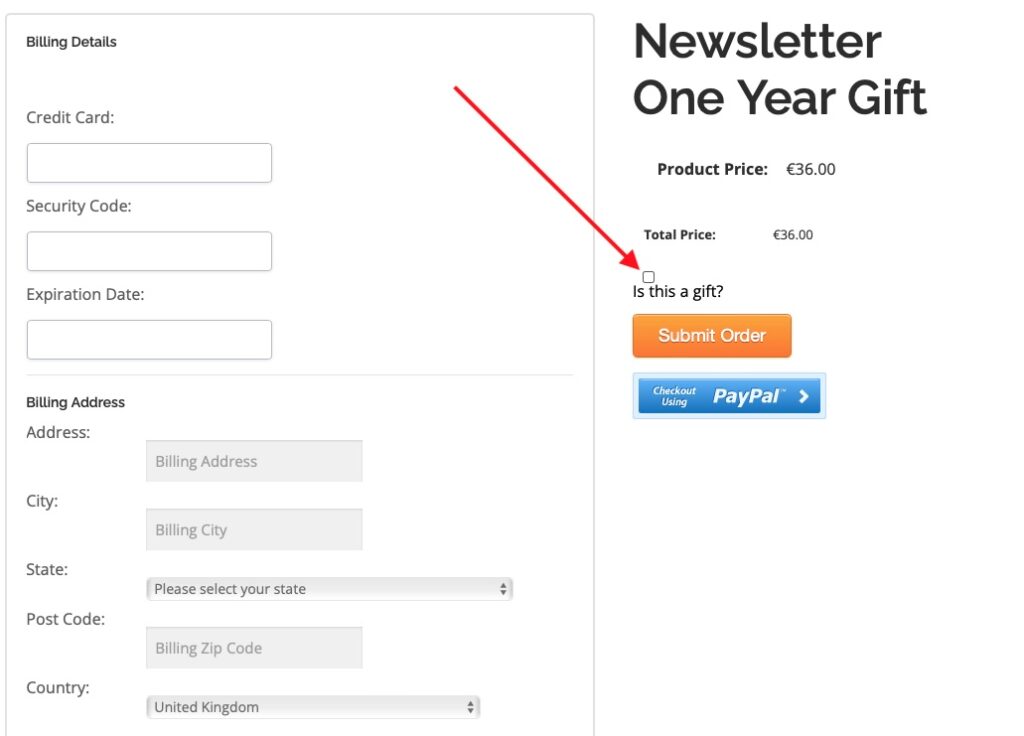1024x736 pixels.
Task: Click the "Security Code:" label text
Action: click(x=79, y=206)
